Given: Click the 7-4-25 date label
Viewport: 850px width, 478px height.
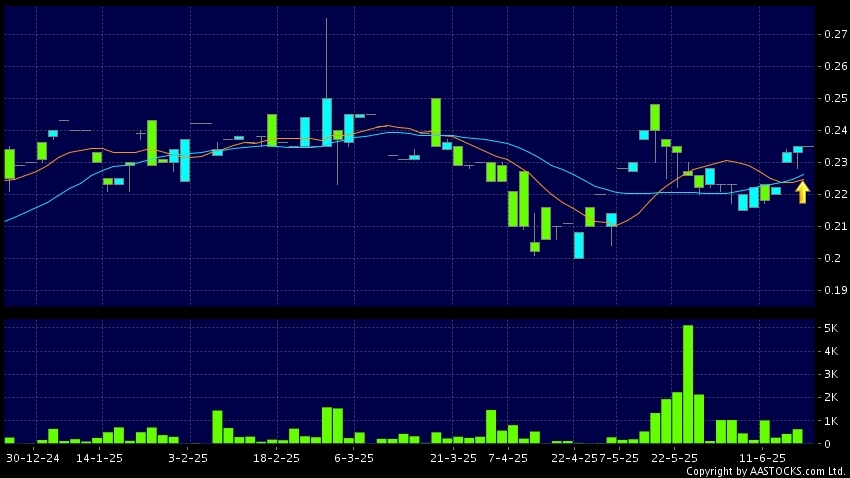Looking at the screenshot, I should pos(508,458).
